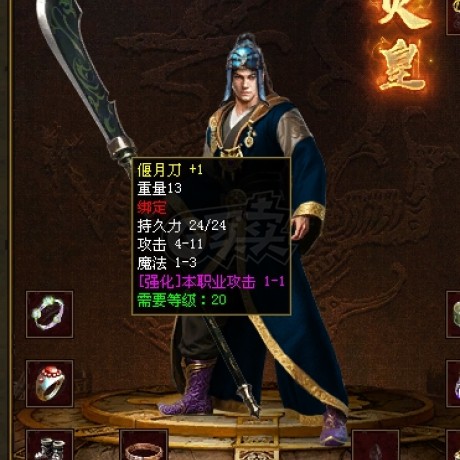This screenshot has height=460, width=460.
Task: Click the jade-beaded bracelet equipment slot
Action: pyautogui.click(x=50, y=314)
